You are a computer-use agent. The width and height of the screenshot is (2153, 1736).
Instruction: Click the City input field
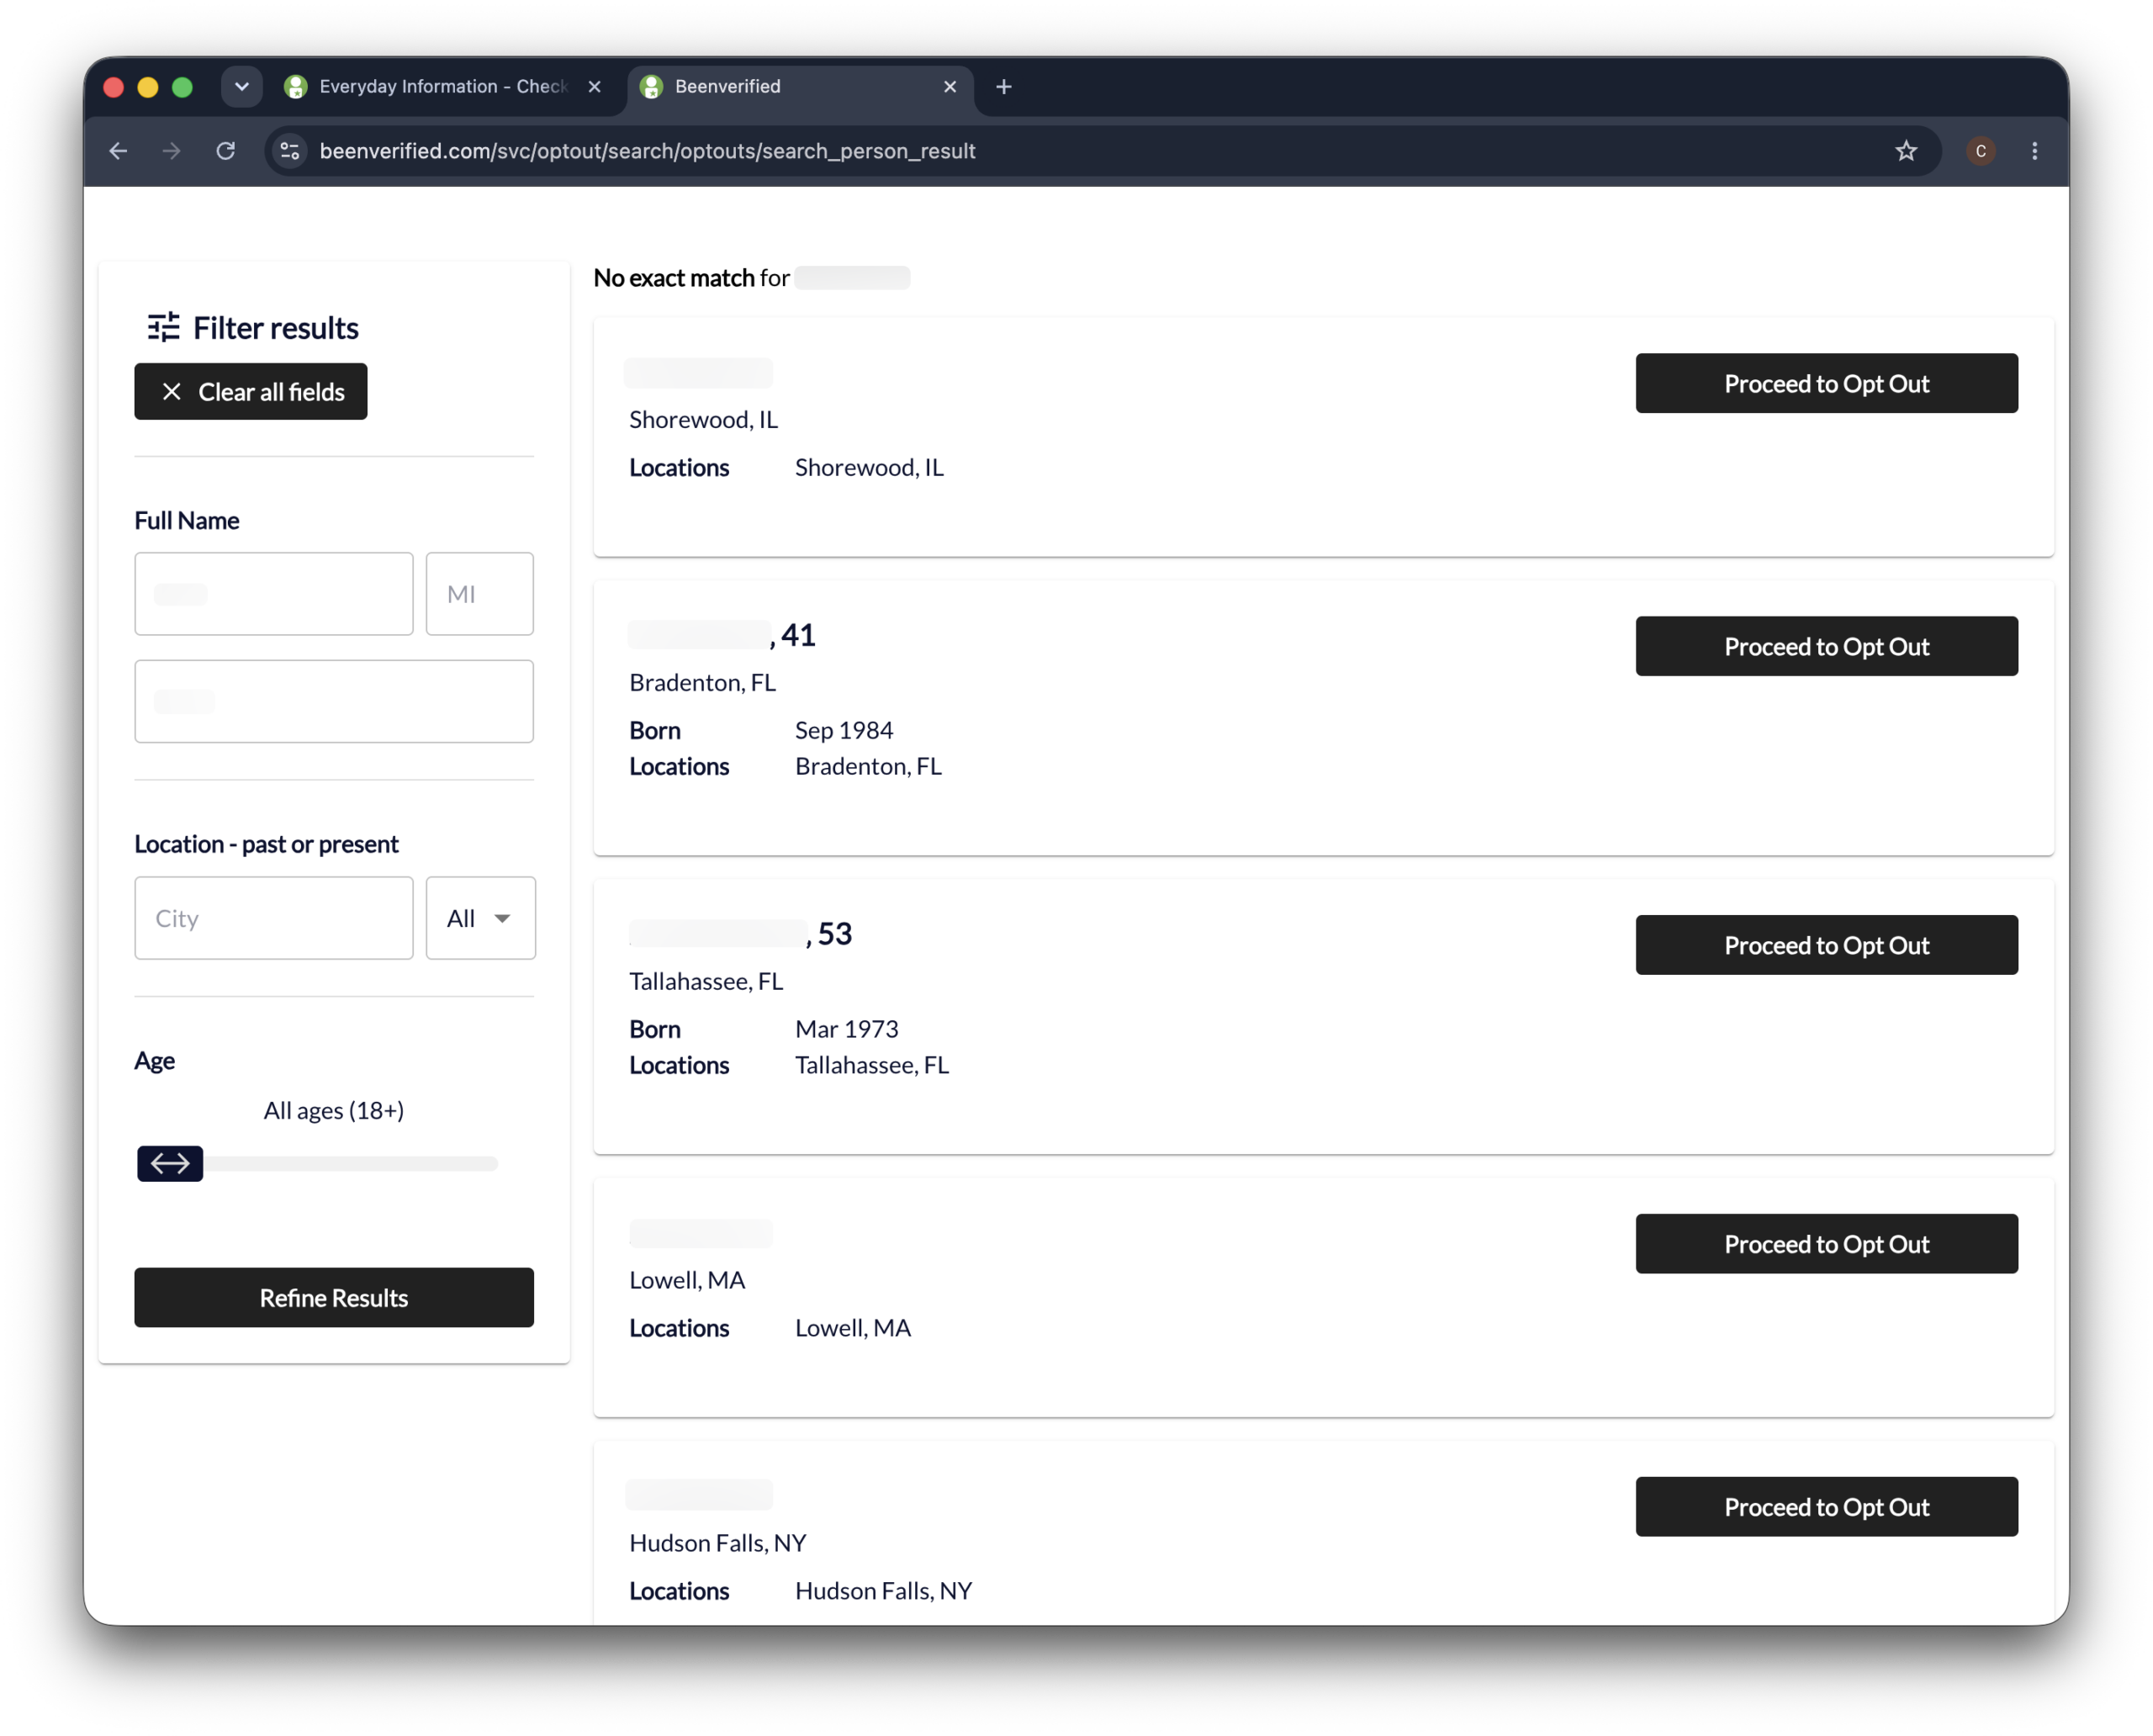(x=274, y=918)
